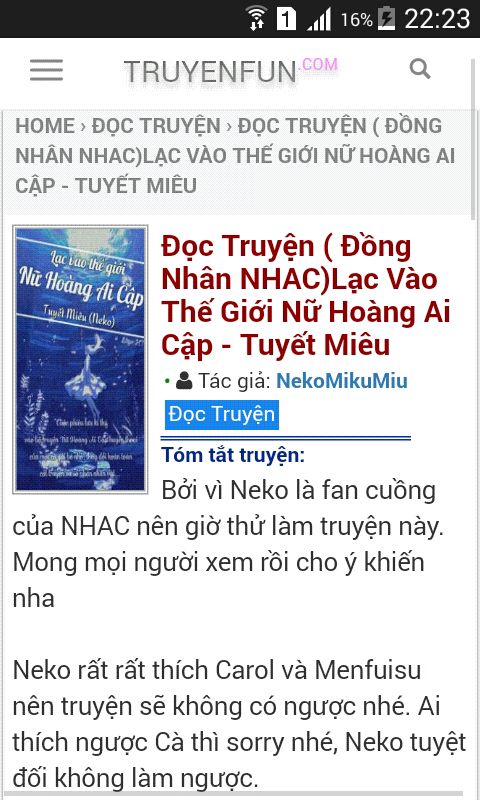Click the vertical scrollbar on the right
Screen dimensions: 480x800
[473, 140]
